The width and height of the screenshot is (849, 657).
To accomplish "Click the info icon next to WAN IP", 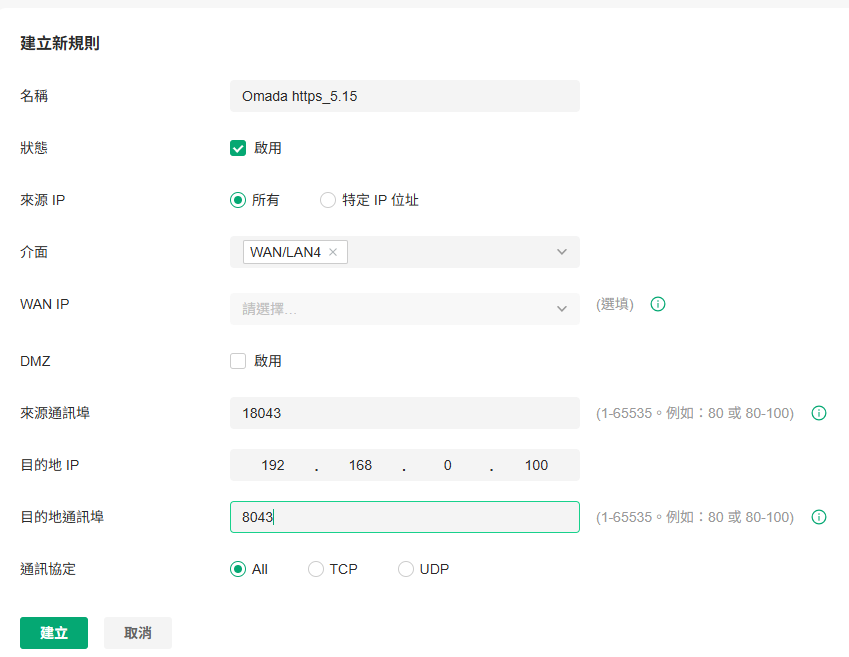I will pyautogui.click(x=657, y=304).
